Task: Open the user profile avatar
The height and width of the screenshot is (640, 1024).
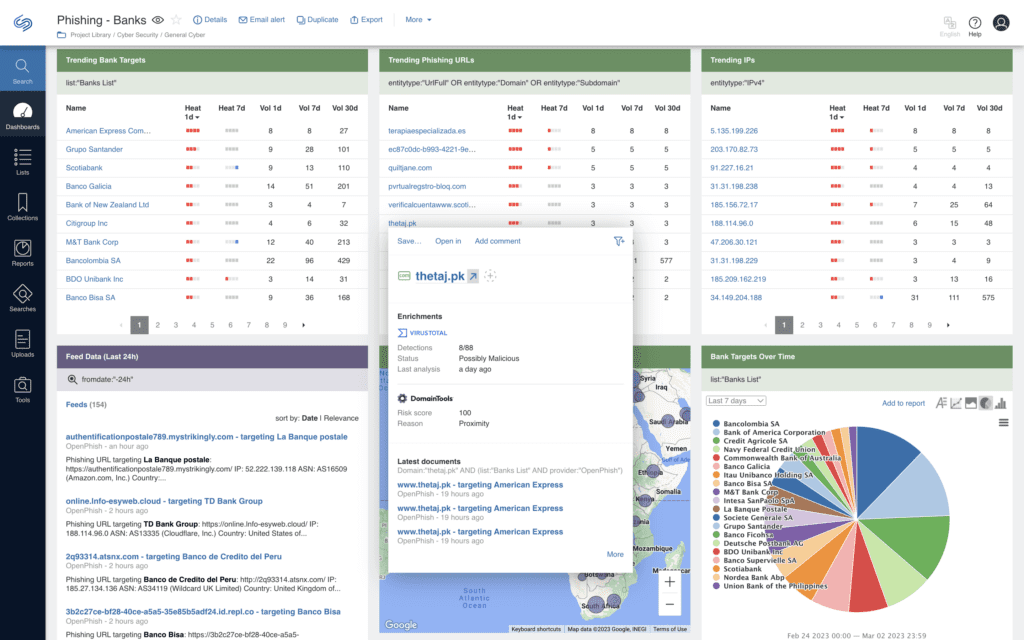Action: pos(1001,23)
